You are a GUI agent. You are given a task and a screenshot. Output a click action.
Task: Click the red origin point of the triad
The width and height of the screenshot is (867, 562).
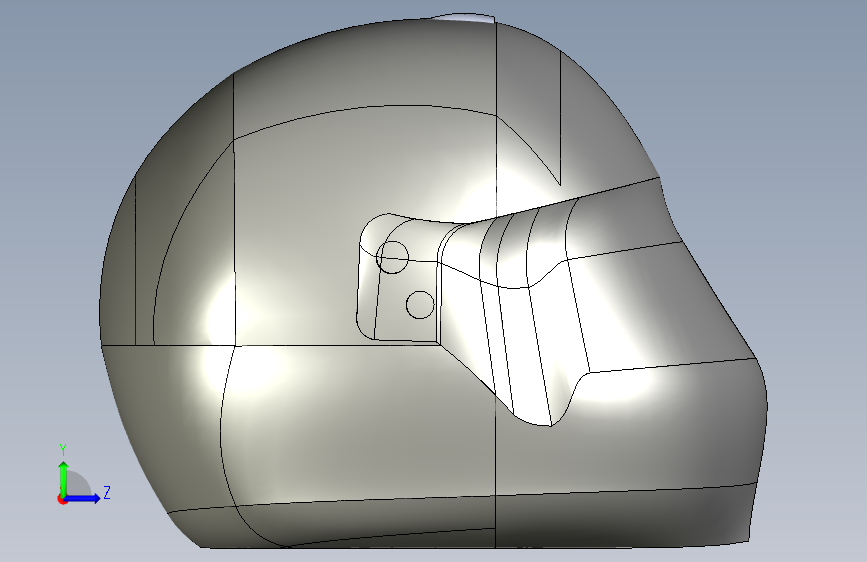coord(62,499)
